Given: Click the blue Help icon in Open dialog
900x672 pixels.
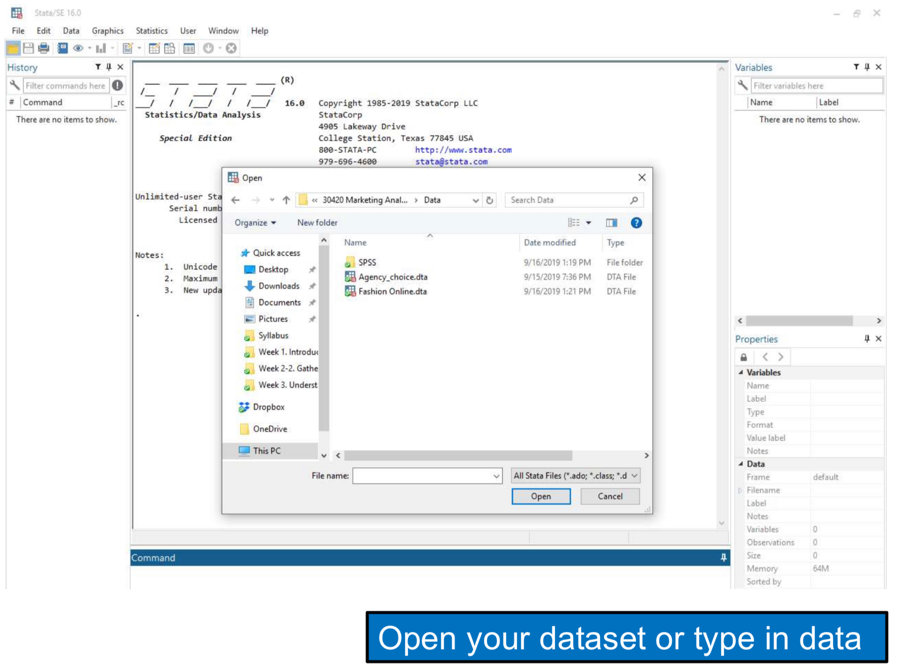Looking at the screenshot, I should pyautogui.click(x=636, y=223).
